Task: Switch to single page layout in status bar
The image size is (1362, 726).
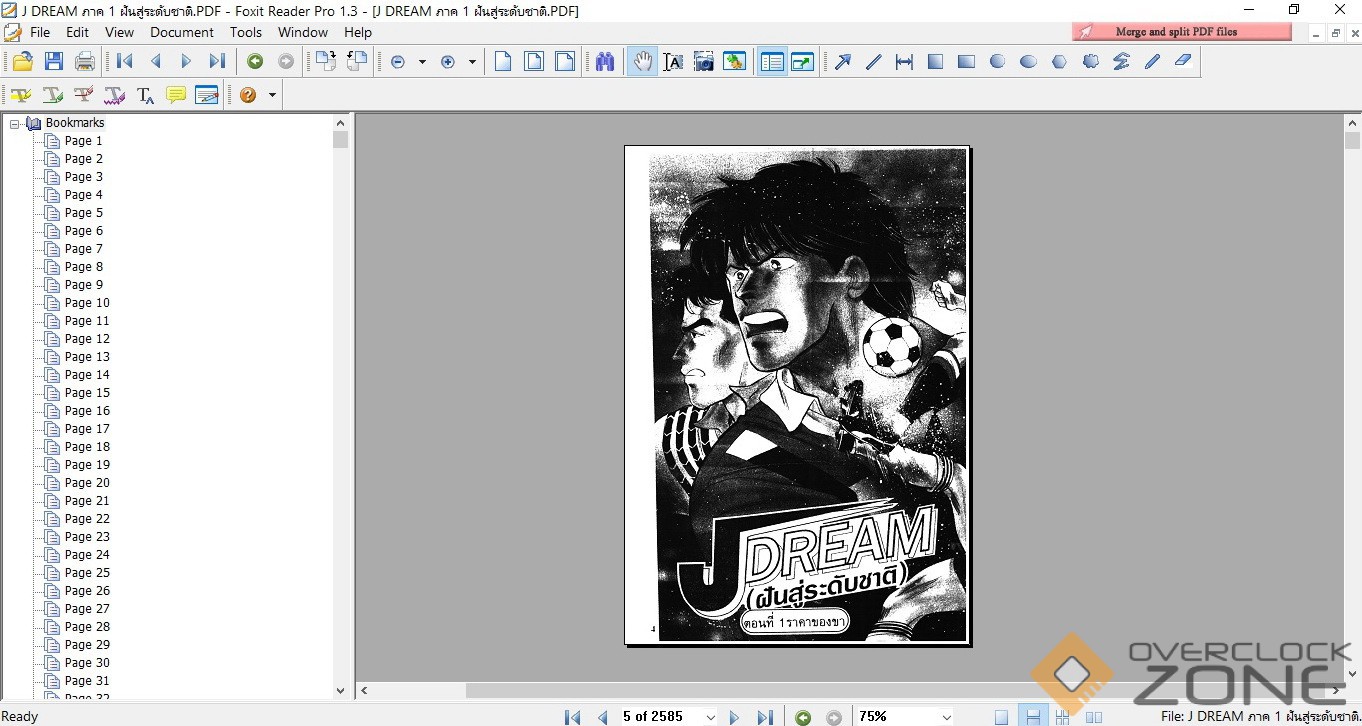Action: tap(1001, 717)
